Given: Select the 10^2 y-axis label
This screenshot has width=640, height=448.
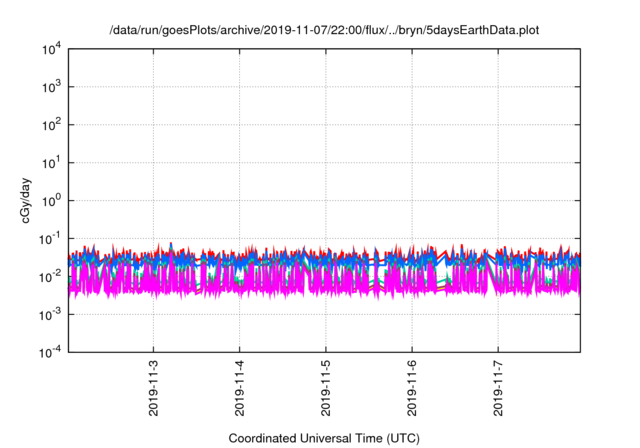Looking at the screenshot, I should 51,125.
